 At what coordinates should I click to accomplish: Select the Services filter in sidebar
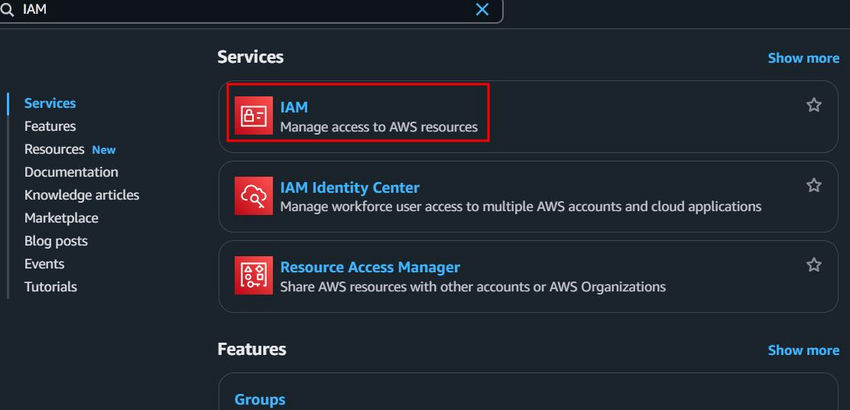(50, 103)
